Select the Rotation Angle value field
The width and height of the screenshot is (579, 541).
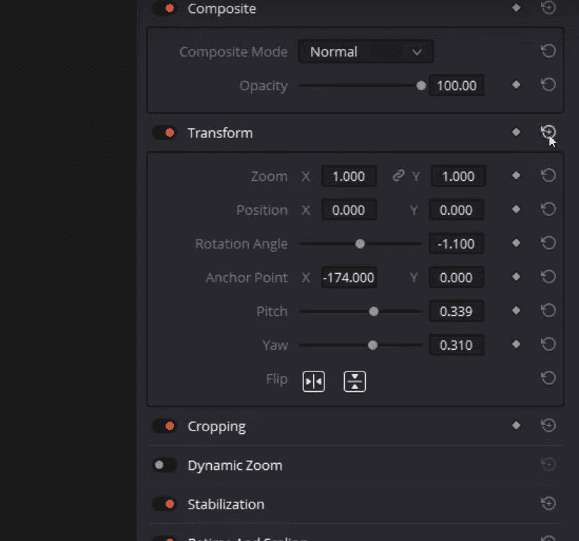pyautogui.click(x=456, y=244)
